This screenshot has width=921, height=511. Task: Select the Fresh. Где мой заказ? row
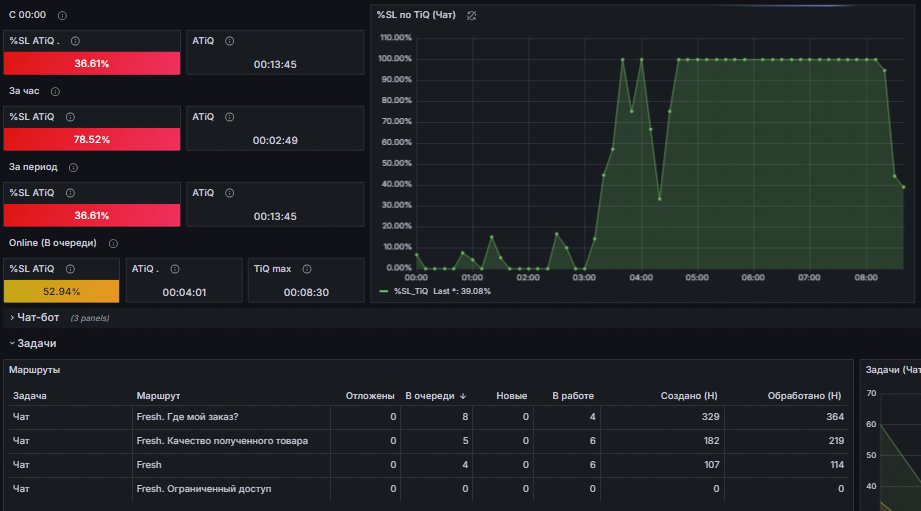428,417
